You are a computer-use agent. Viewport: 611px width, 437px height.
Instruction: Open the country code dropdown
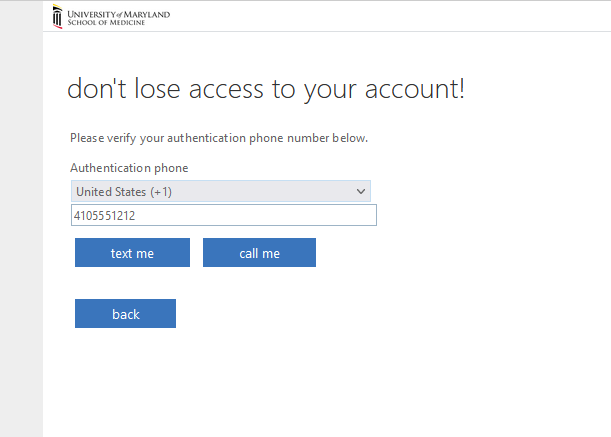[220, 191]
